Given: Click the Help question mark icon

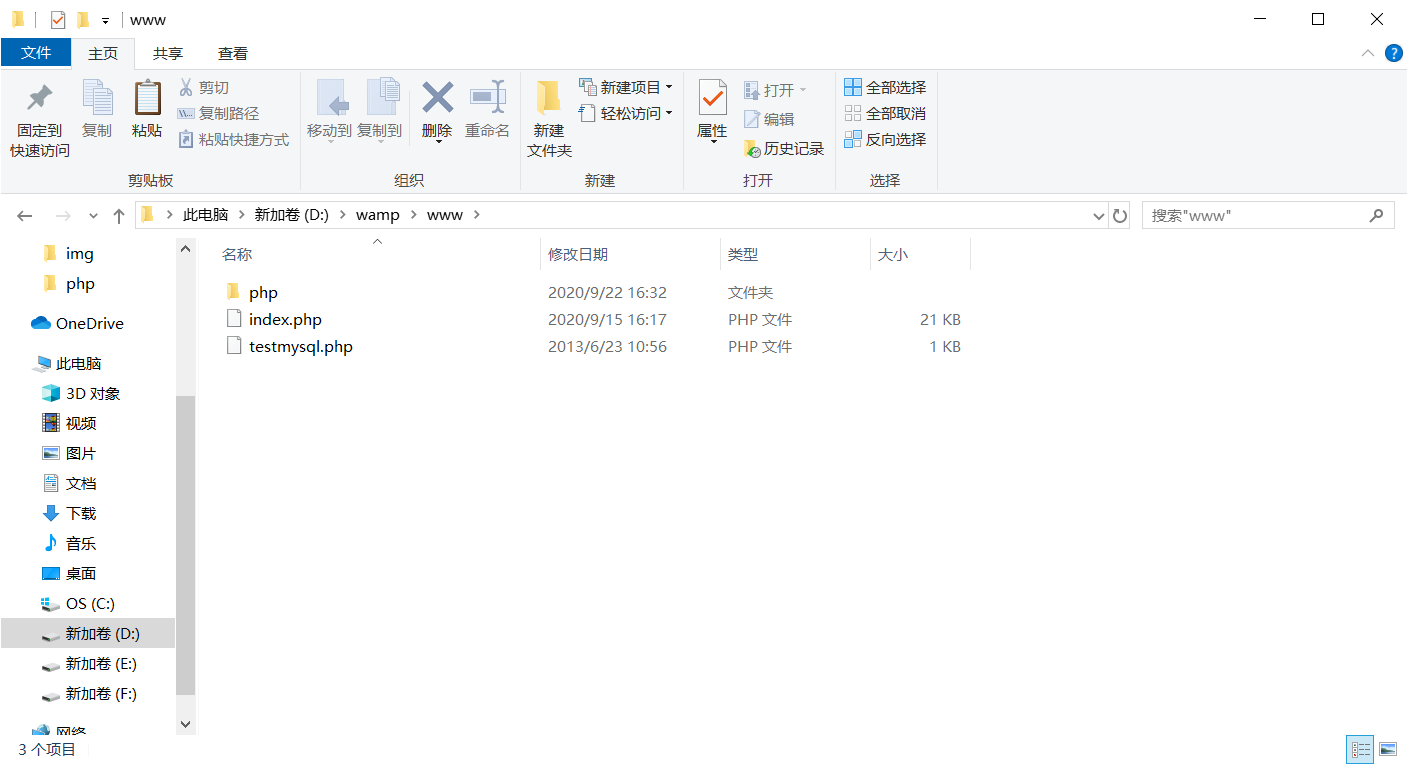Looking at the screenshot, I should tap(1393, 54).
